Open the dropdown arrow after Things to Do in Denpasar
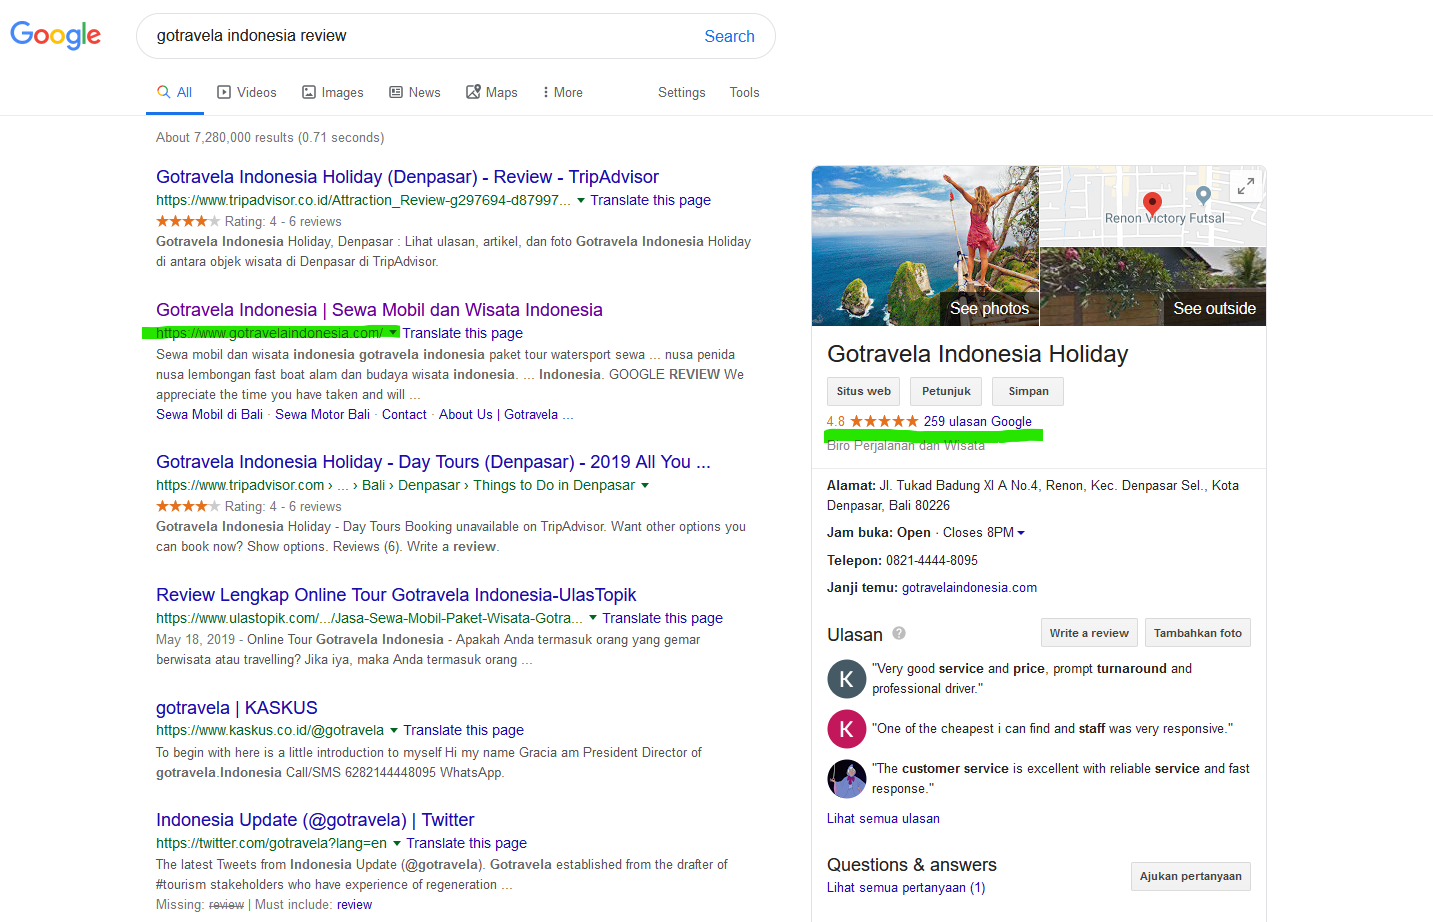Screen dimensions: 1433x922 pyautogui.click(x=645, y=485)
